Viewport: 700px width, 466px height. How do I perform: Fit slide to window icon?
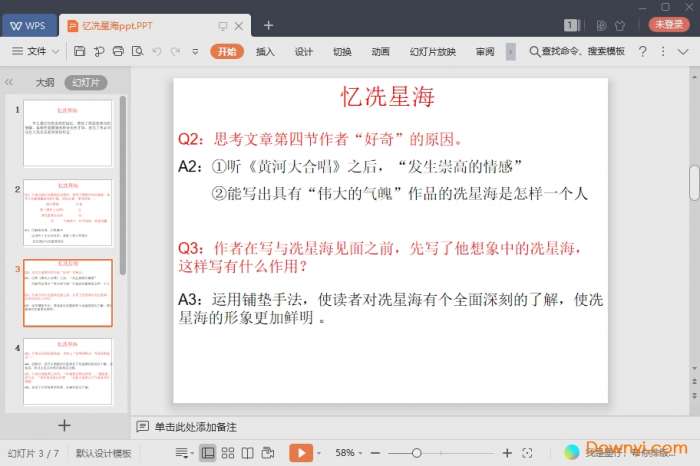pyautogui.click(x=527, y=453)
